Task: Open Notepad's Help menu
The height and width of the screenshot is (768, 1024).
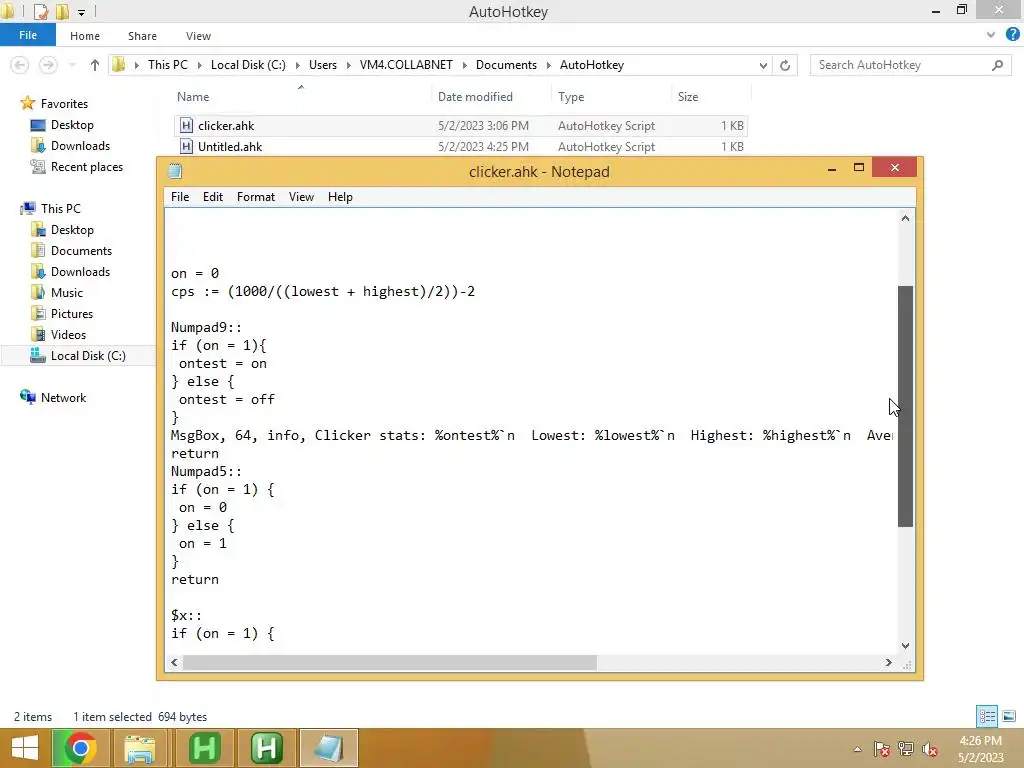Action: [340, 197]
